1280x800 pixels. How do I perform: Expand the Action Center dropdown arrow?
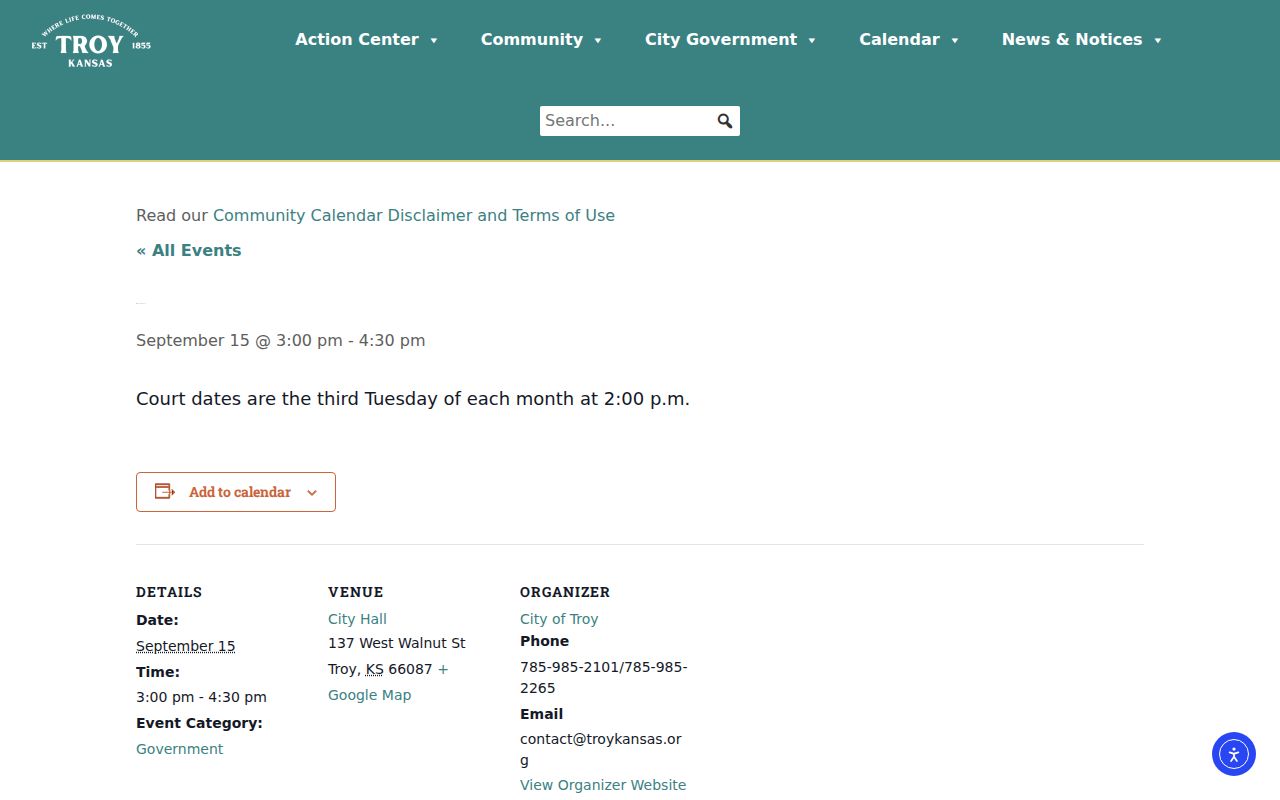[434, 40]
